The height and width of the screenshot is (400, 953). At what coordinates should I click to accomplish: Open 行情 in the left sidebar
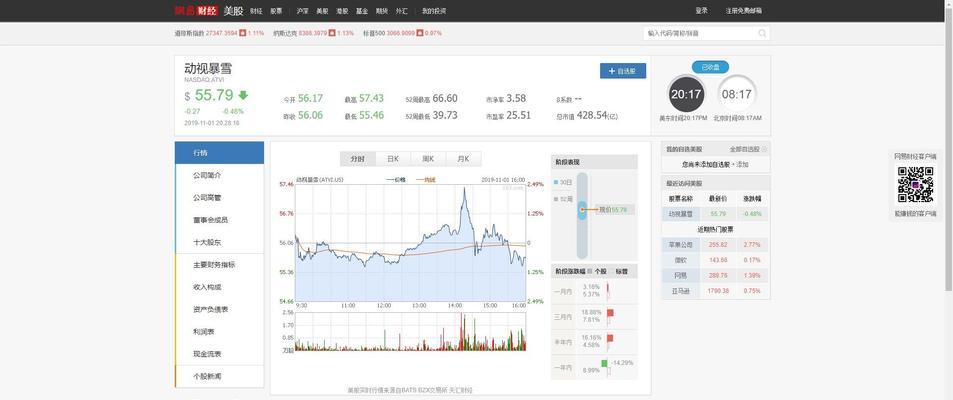click(219, 153)
